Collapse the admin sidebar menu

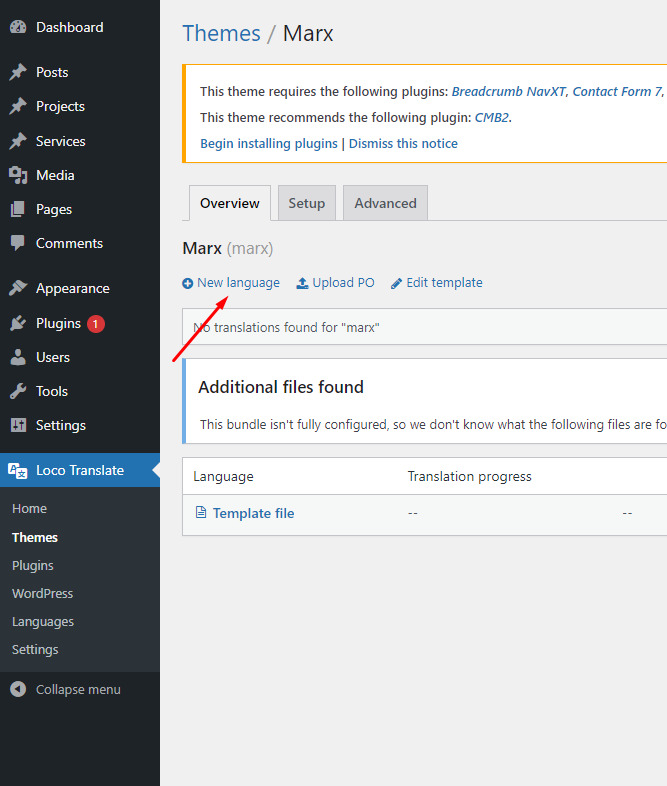point(66,689)
